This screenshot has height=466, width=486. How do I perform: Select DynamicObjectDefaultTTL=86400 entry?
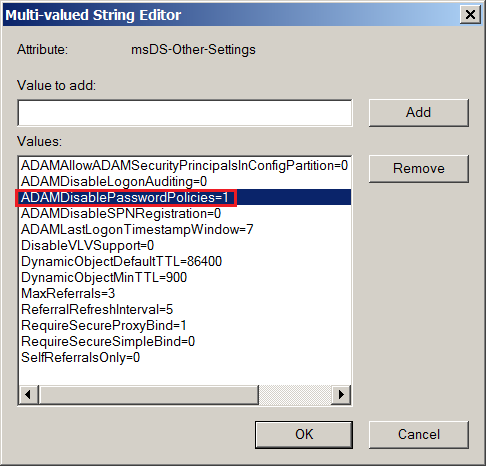[x=185, y=261]
